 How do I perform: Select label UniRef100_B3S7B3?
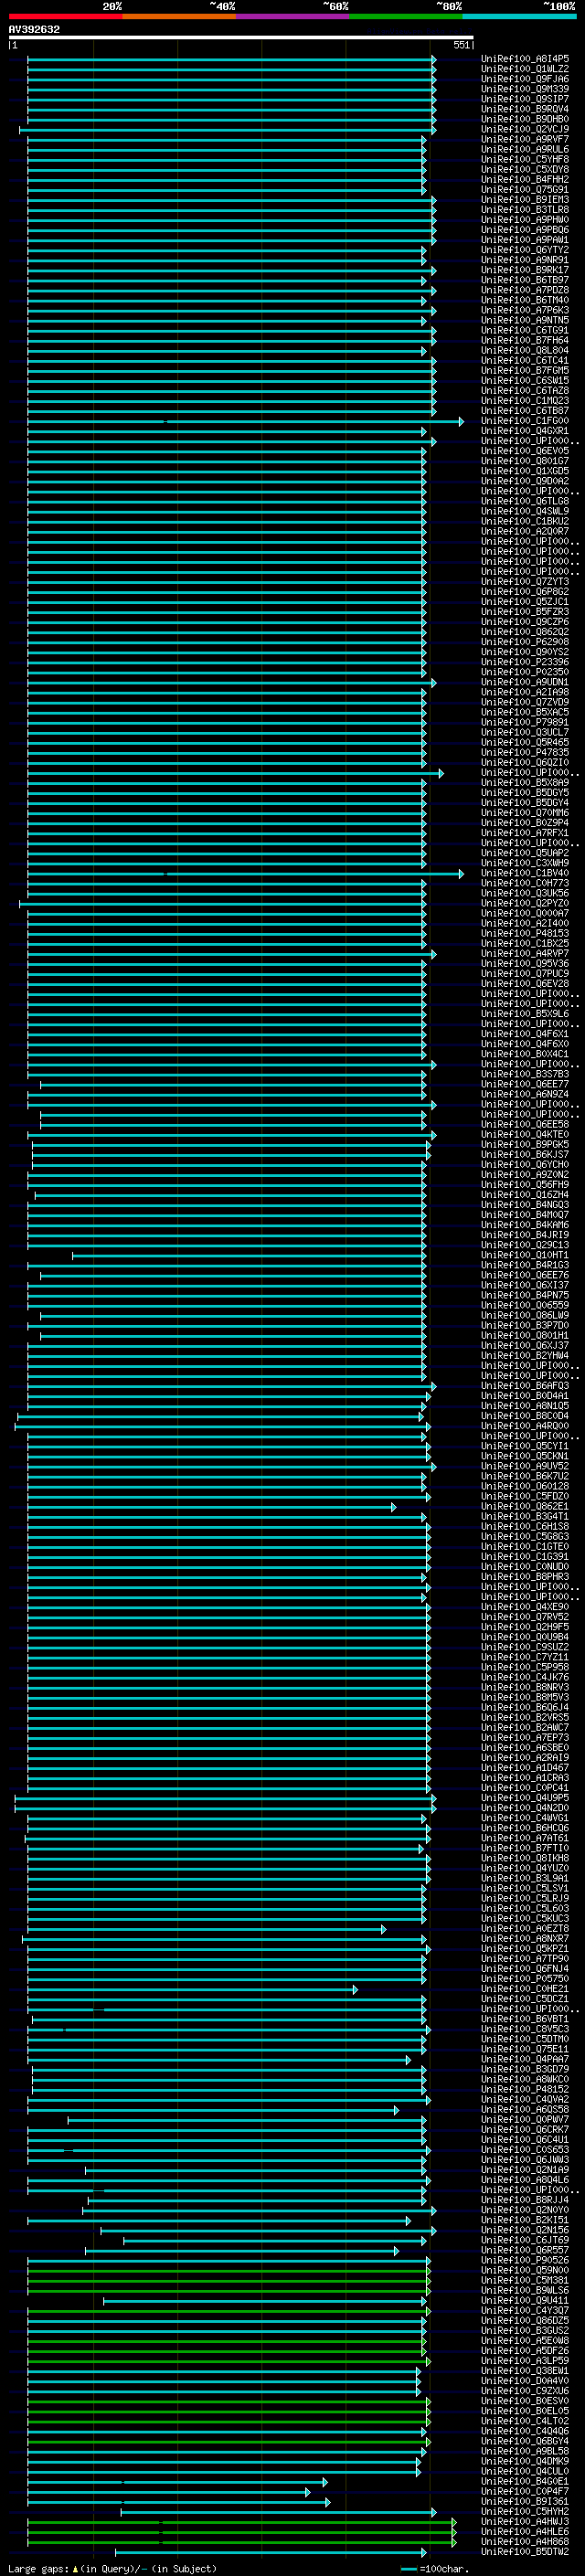525,1074
